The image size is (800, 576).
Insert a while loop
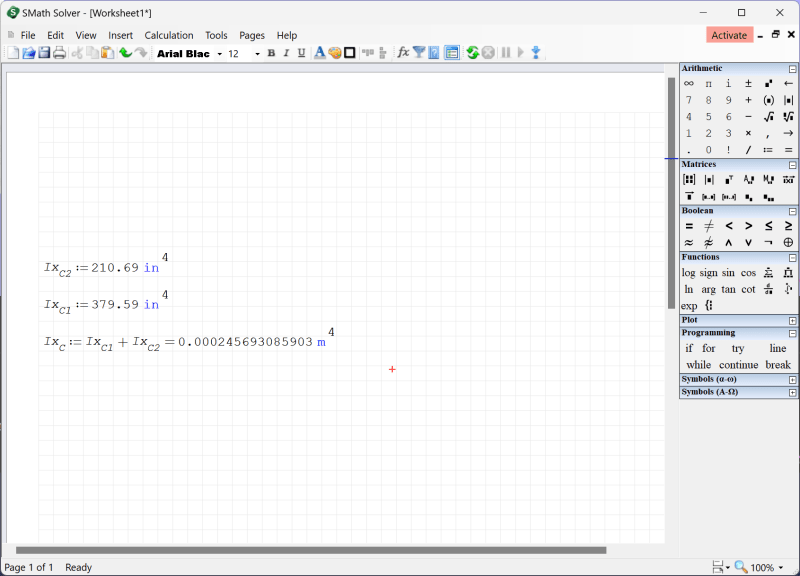[698, 365]
